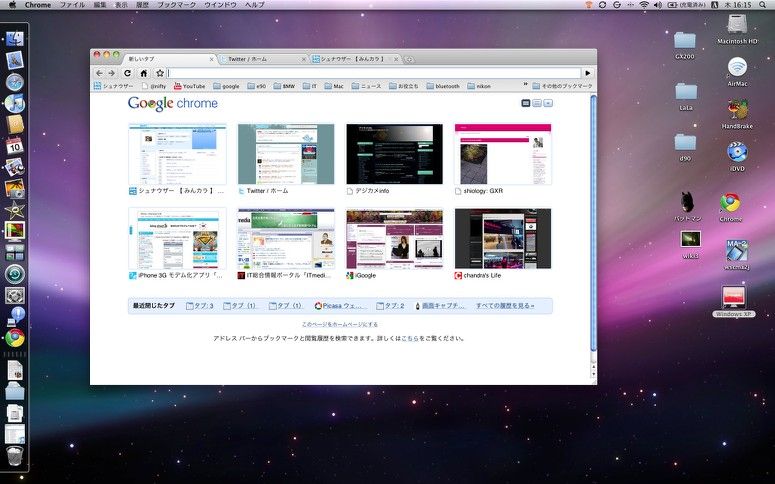The height and width of the screenshot is (484, 775).
Task: Open the ファイル menu
Action: pos(72,4)
